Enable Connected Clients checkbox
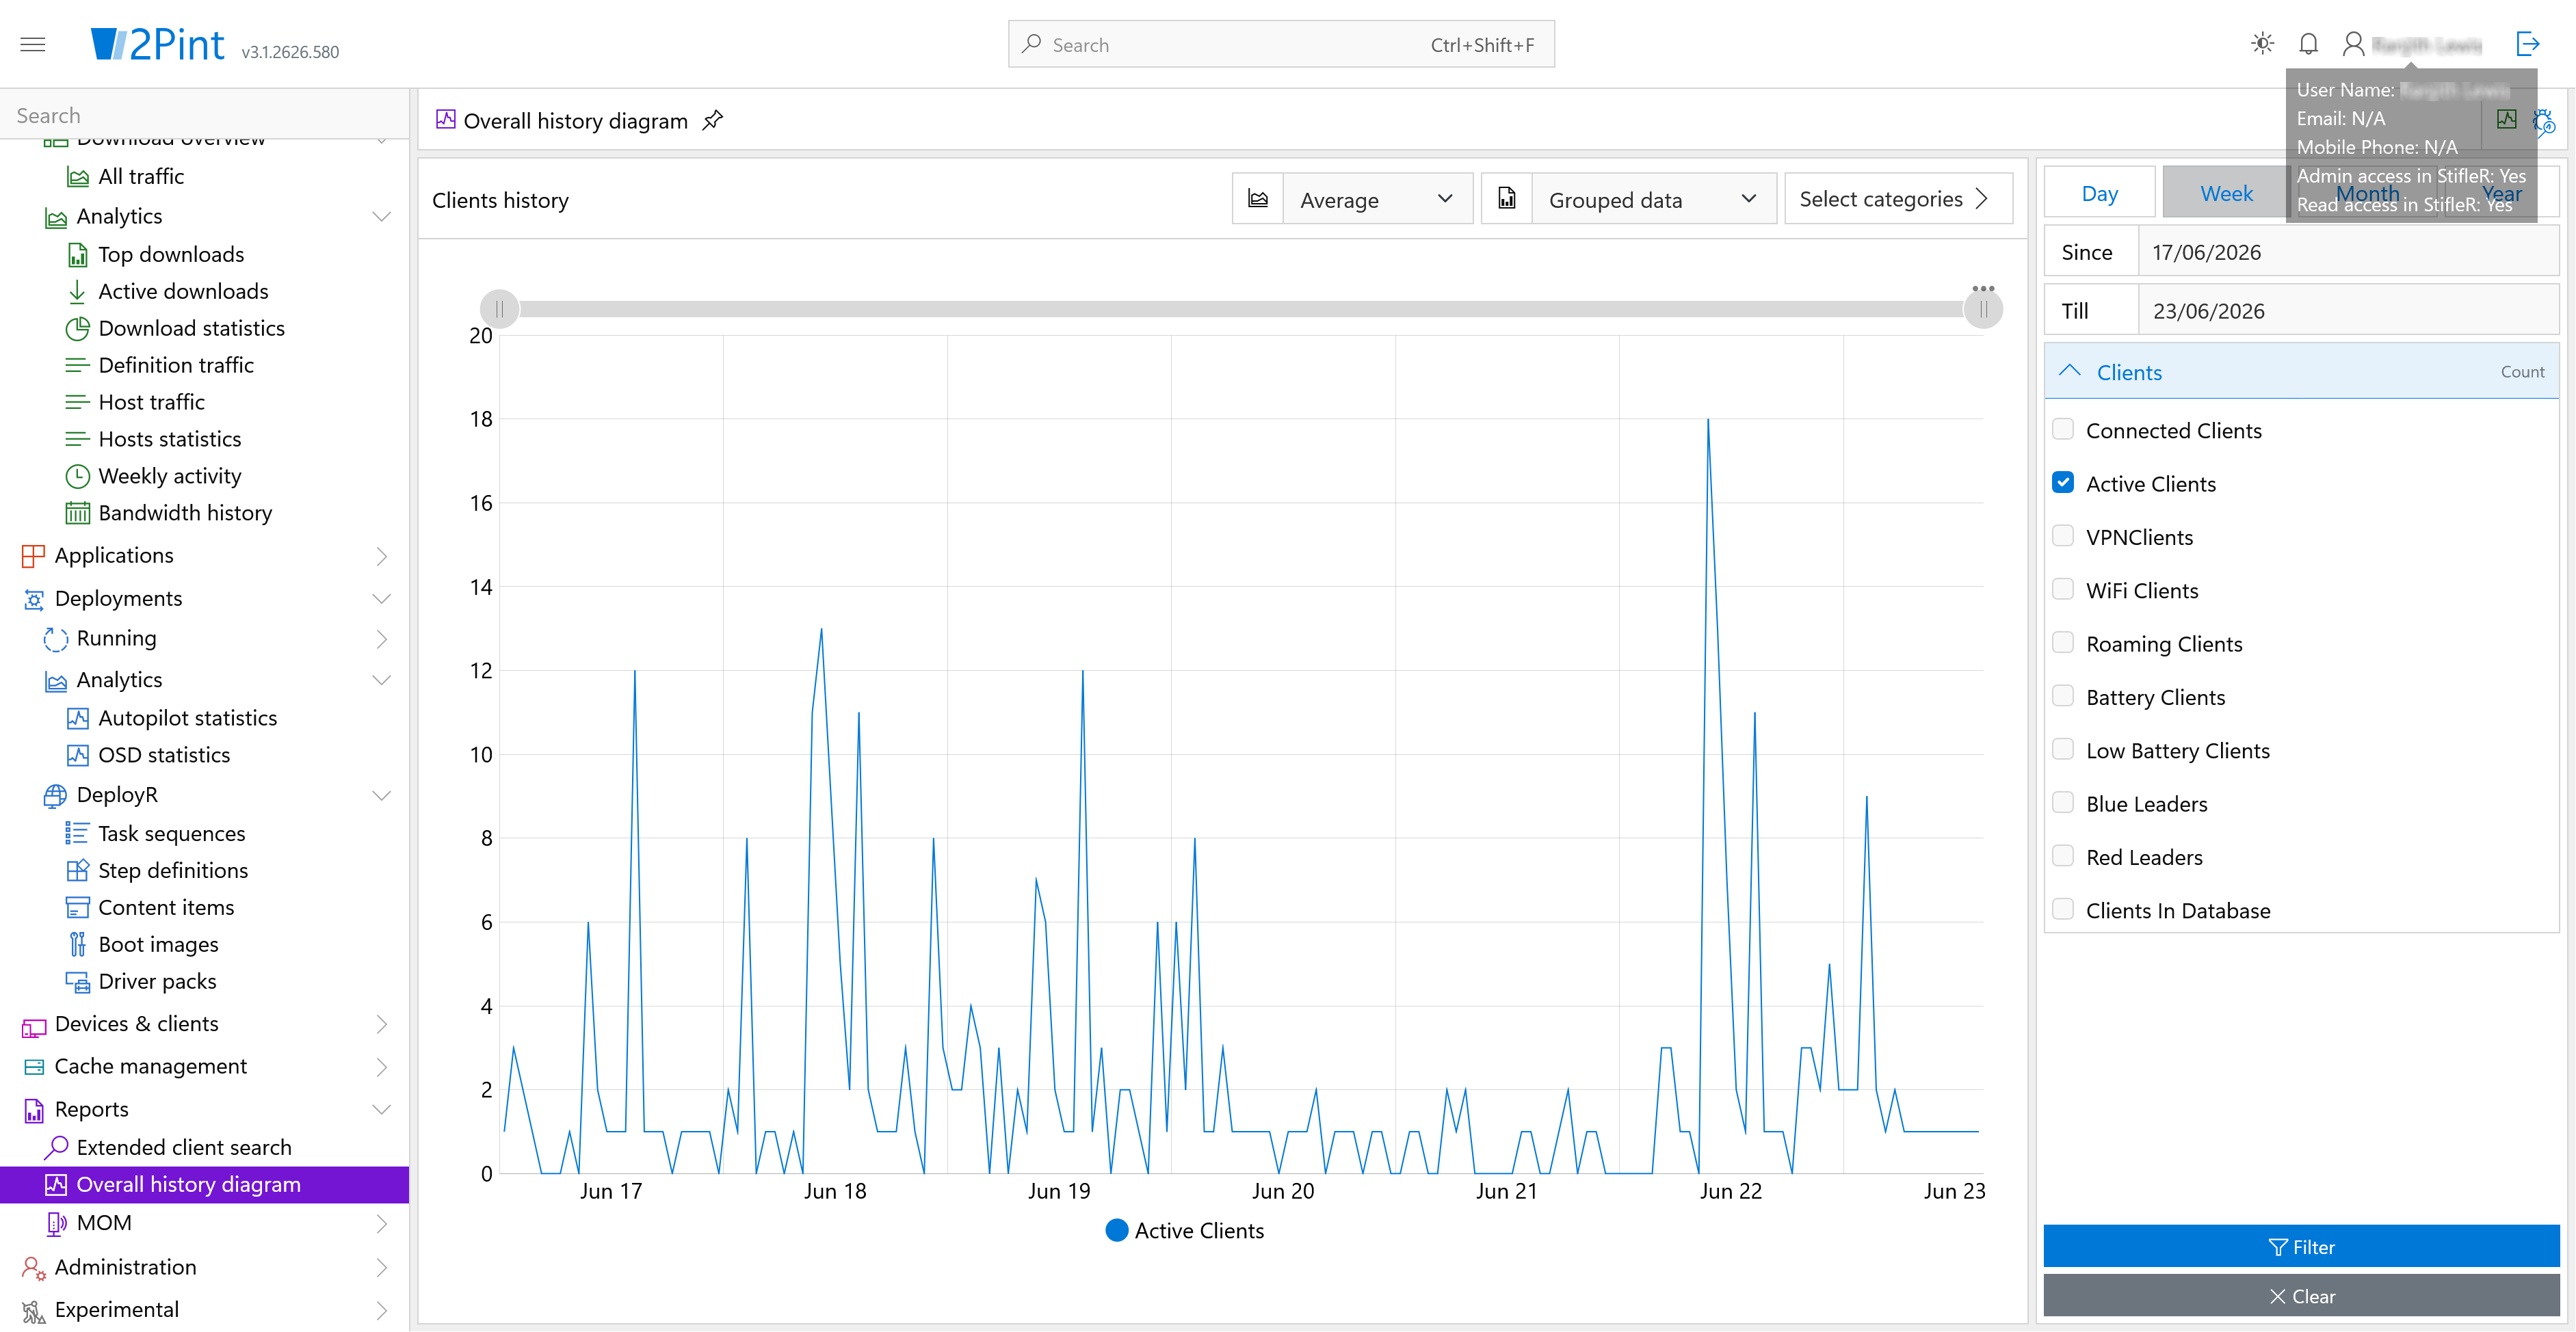 coord(2062,430)
